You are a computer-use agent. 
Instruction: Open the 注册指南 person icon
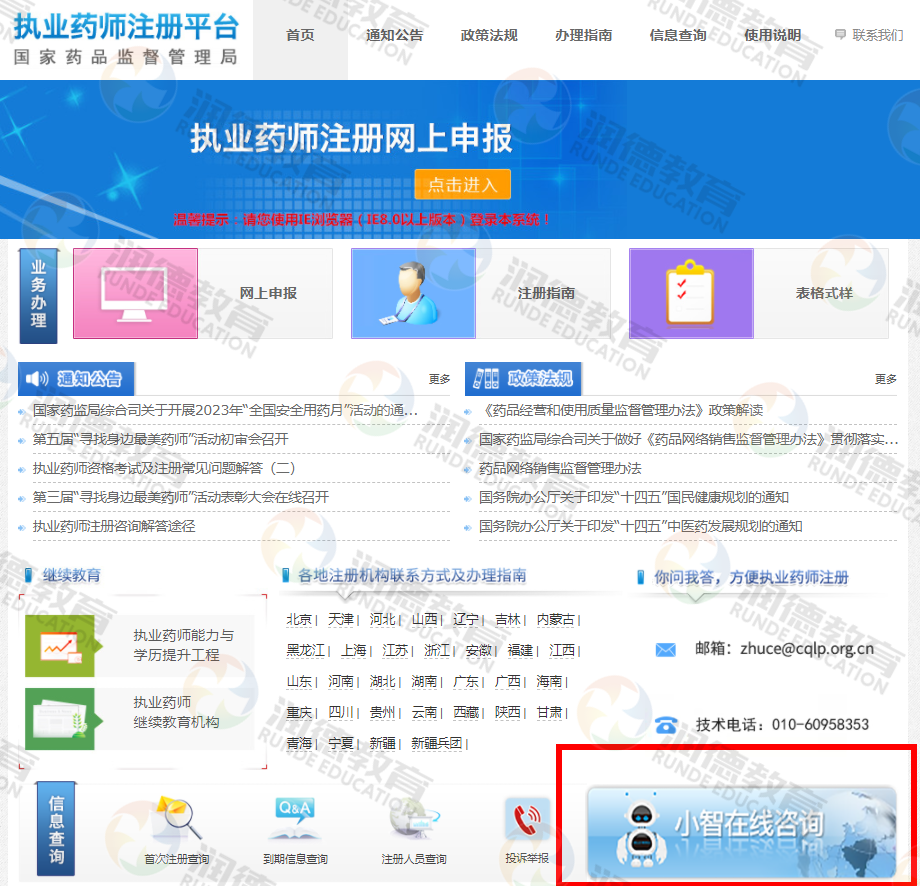tap(413, 293)
